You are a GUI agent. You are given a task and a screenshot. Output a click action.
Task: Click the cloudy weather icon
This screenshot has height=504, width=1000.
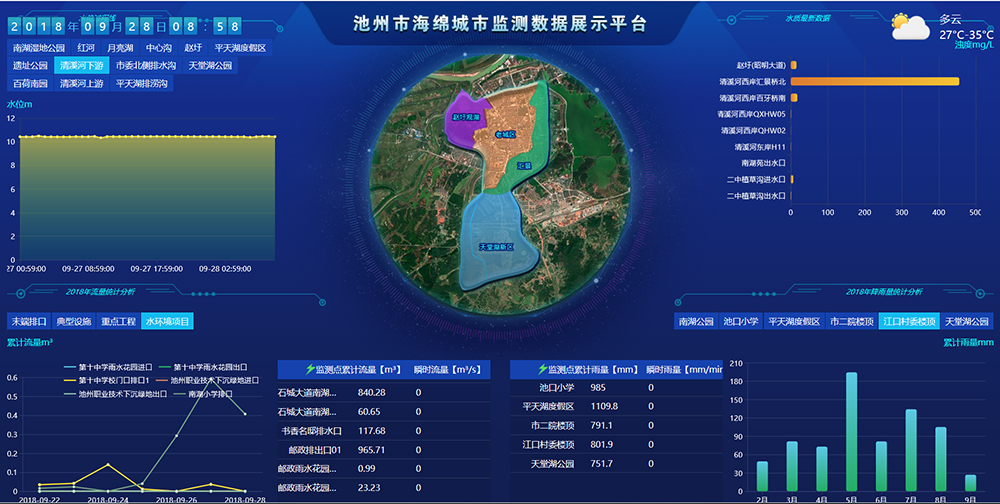pyautogui.click(x=910, y=27)
